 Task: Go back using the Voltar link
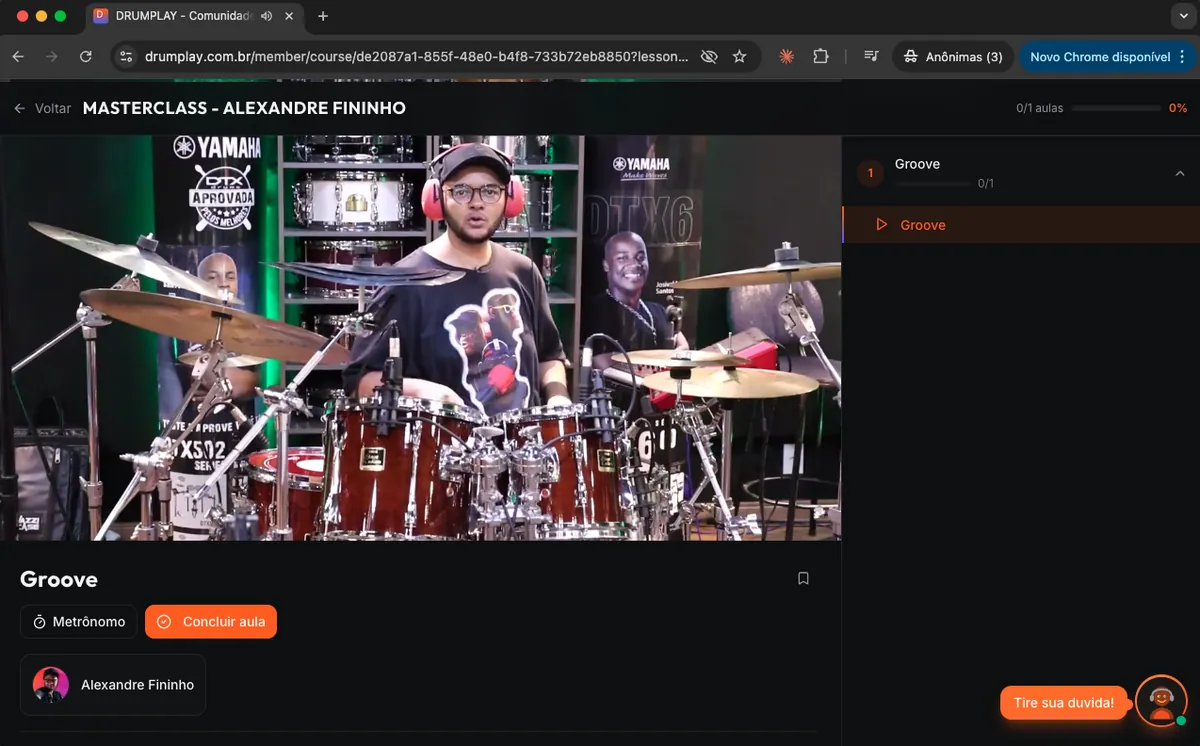[x=43, y=108]
